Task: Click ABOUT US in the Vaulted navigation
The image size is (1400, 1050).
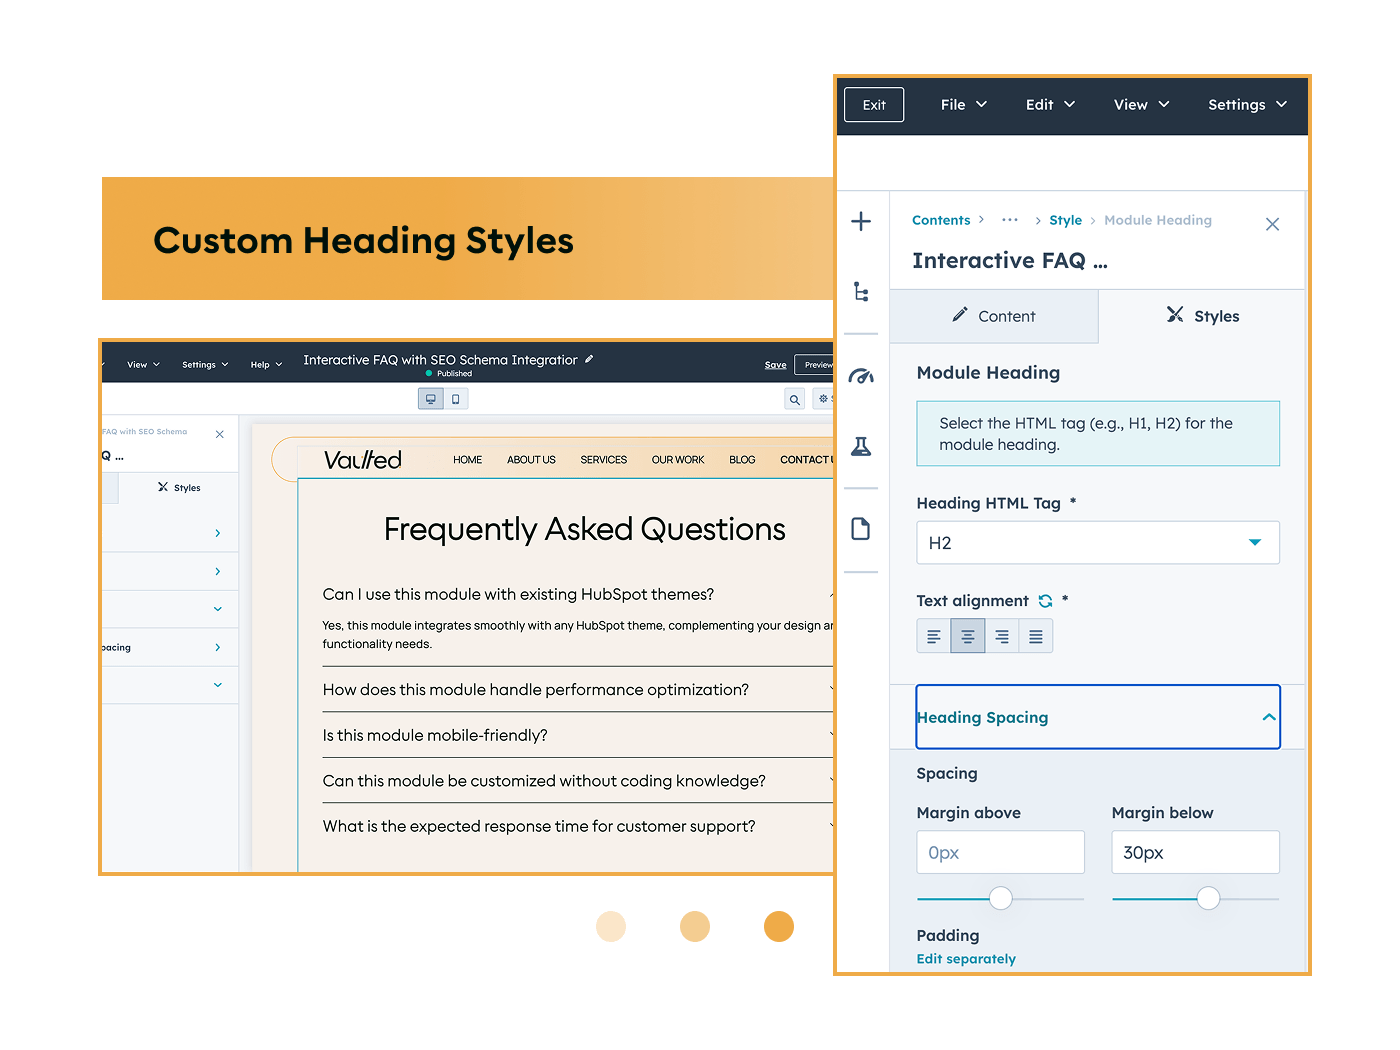Action: point(531,460)
